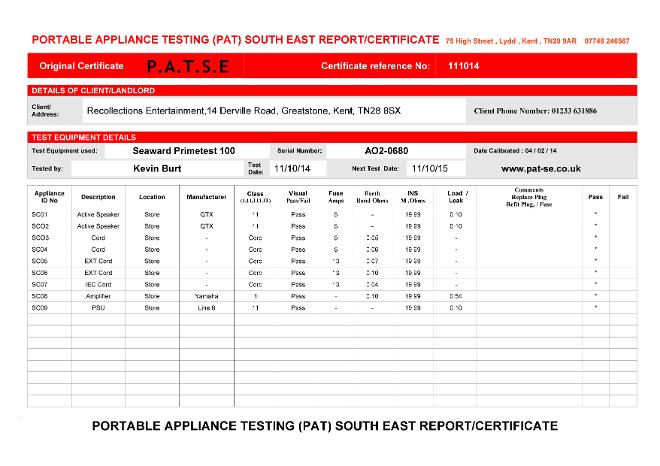The width and height of the screenshot is (660, 466).
Task: Click the Appliance ID No column header
Action: (49, 196)
